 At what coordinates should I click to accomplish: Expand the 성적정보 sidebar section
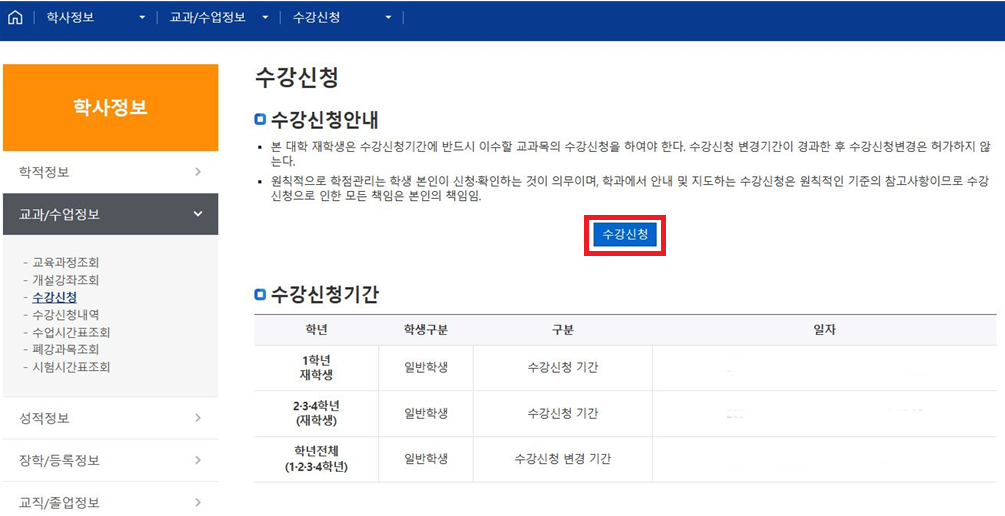(x=110, y=418)
